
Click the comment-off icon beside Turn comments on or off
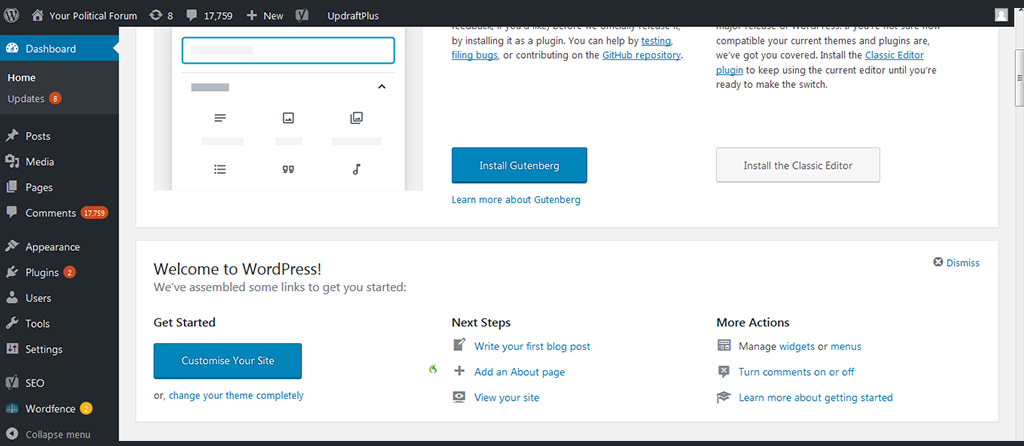(x=723, y=372)
